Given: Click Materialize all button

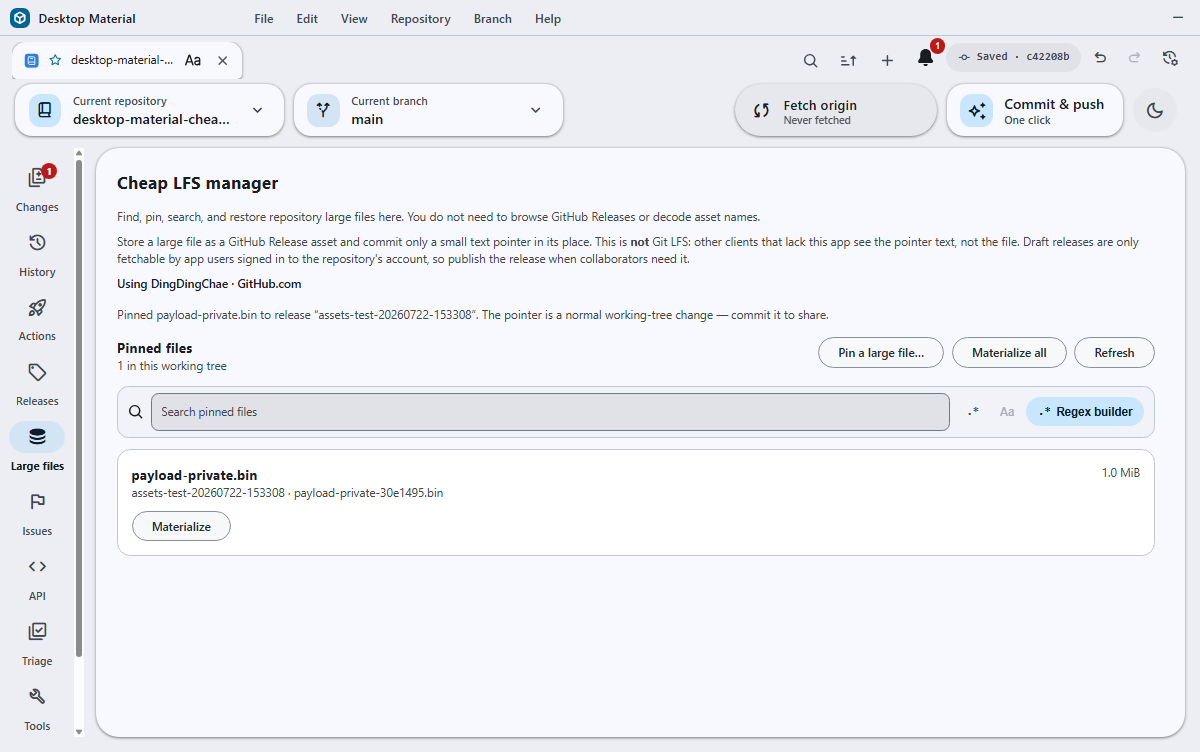Looking at the screenshot, I should coord(1009,353).
